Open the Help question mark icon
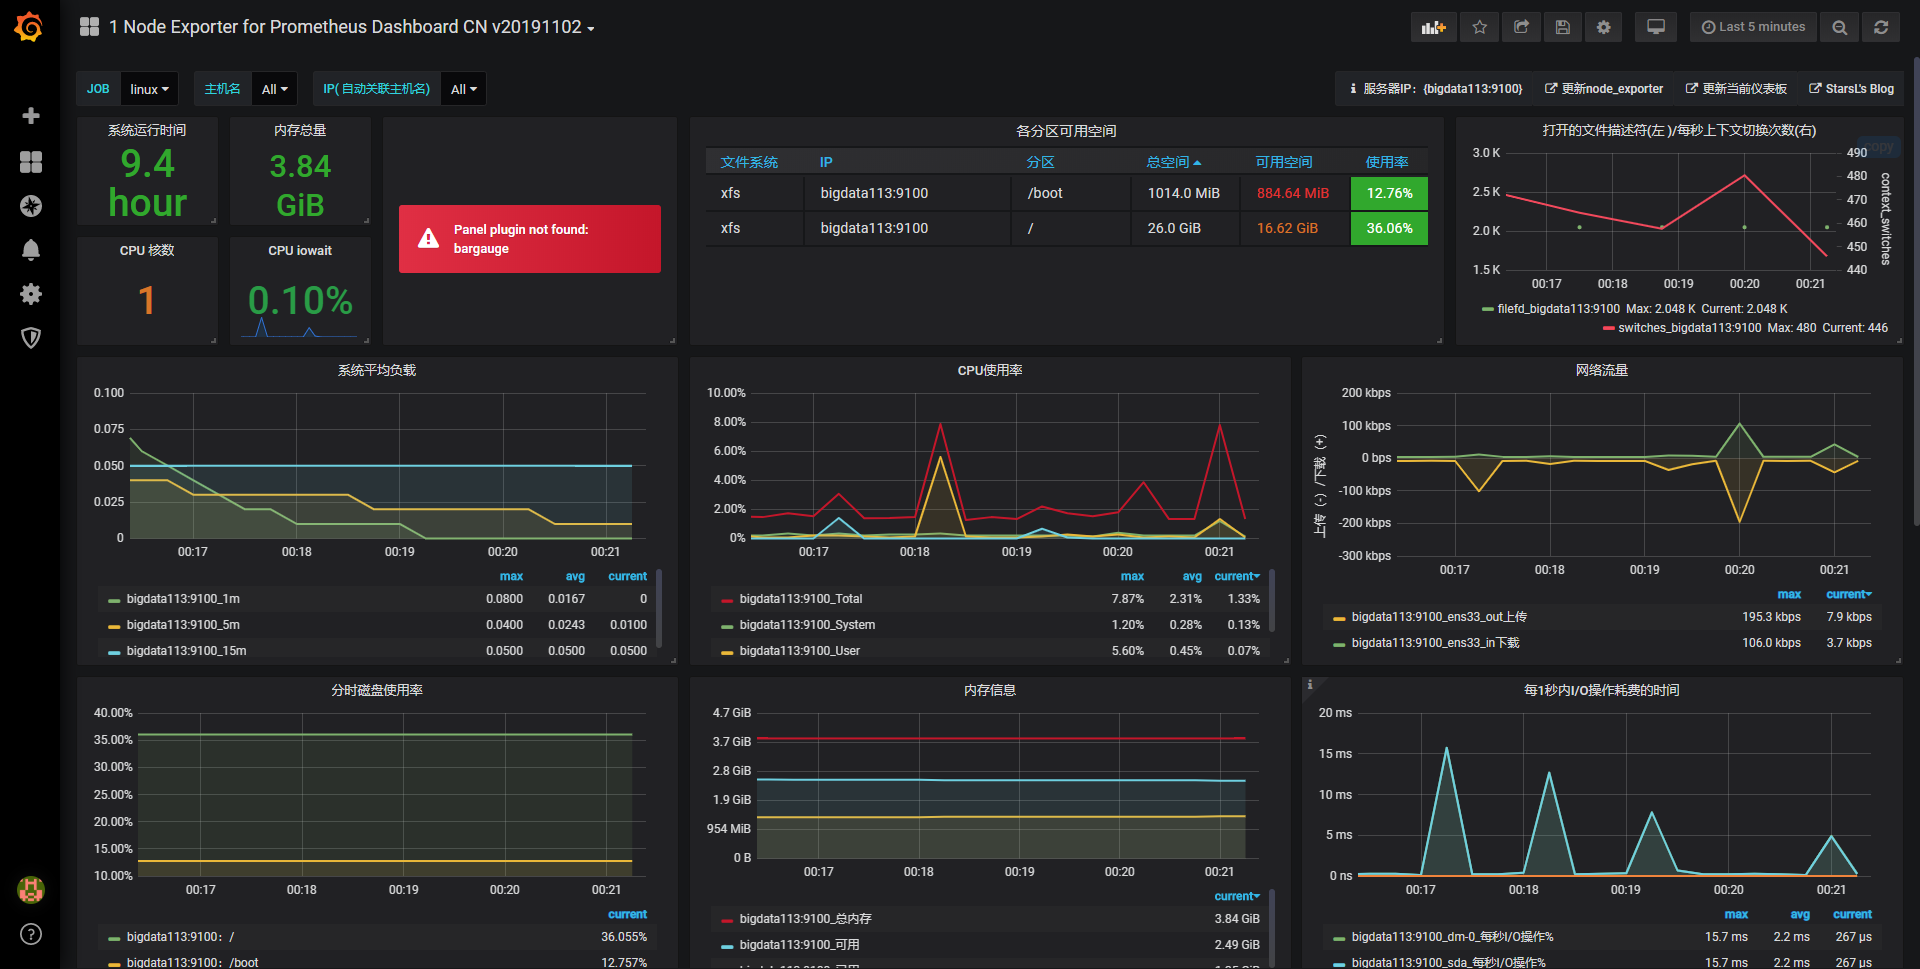 [31, 934]
